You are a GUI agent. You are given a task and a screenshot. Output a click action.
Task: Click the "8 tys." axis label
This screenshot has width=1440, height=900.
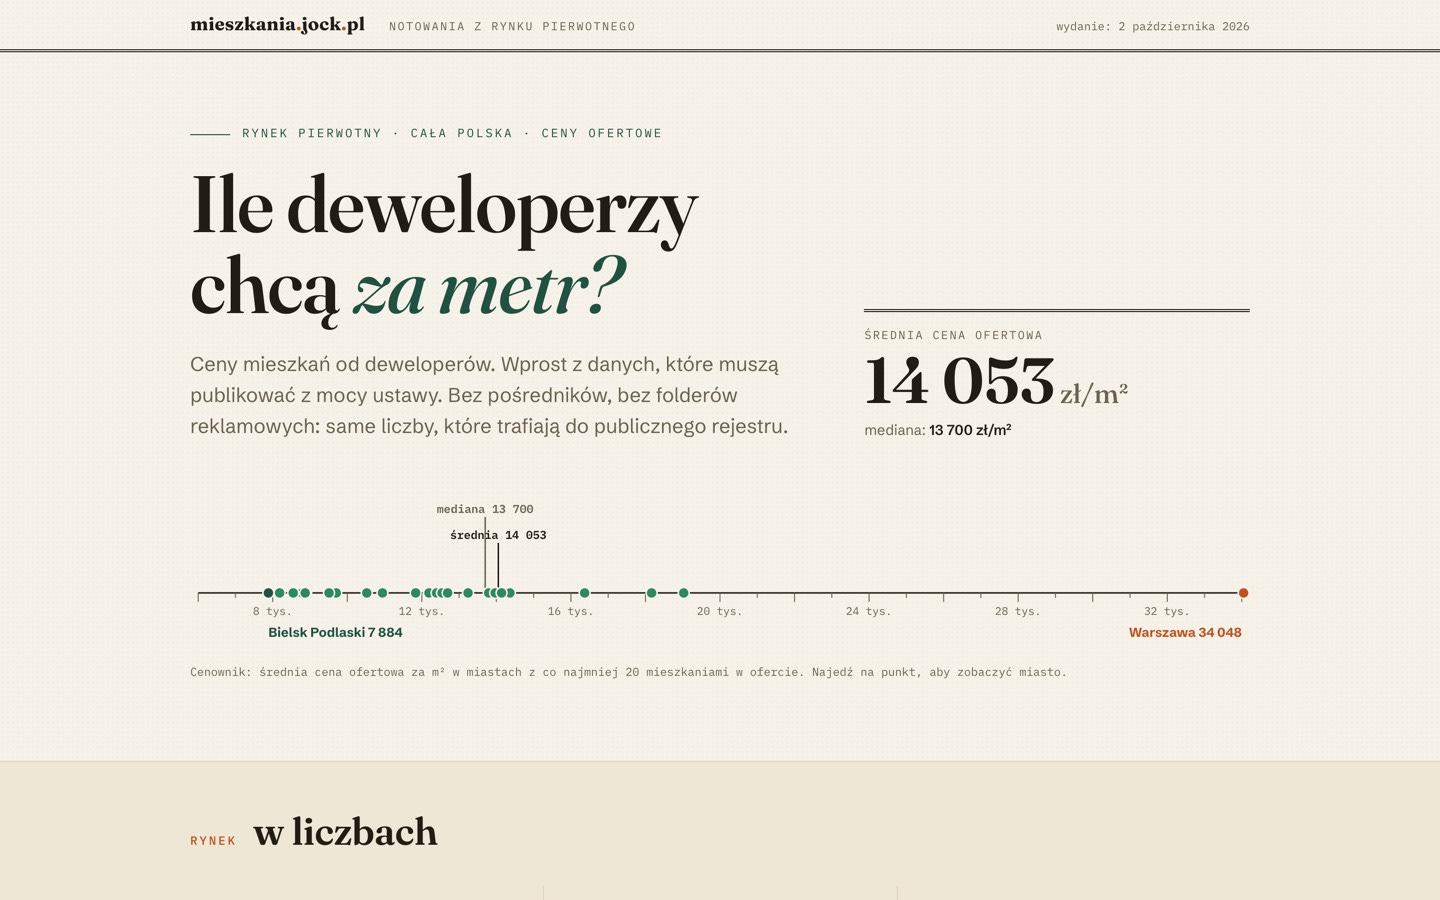point(272,611)
